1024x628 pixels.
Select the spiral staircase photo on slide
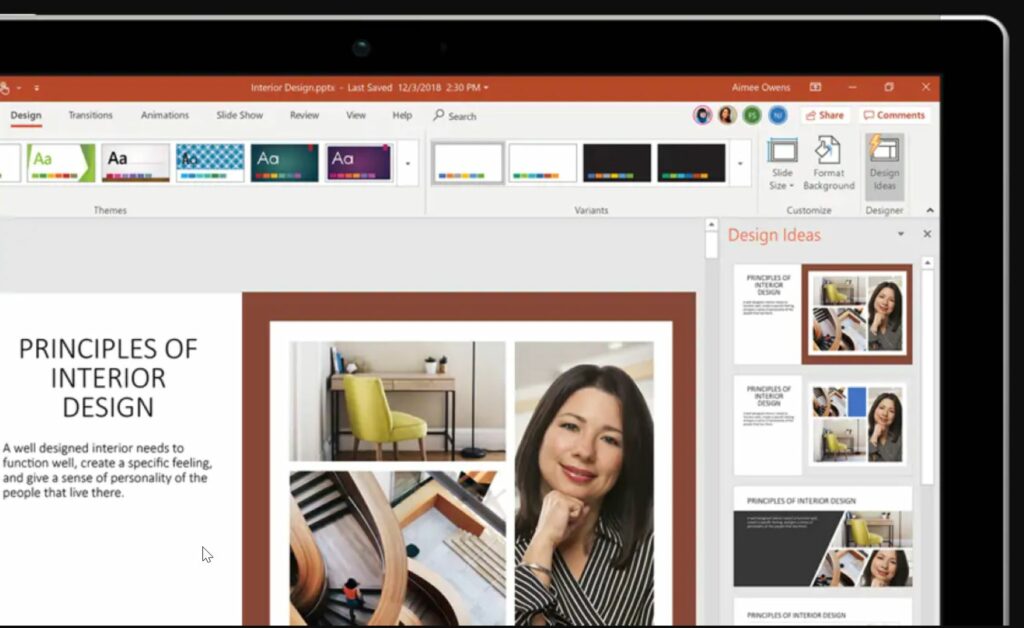pos(398,548)
